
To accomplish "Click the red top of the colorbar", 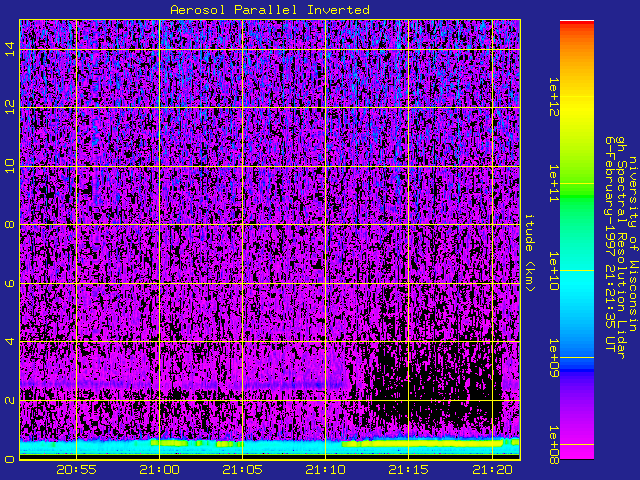I will coord(577,25).
